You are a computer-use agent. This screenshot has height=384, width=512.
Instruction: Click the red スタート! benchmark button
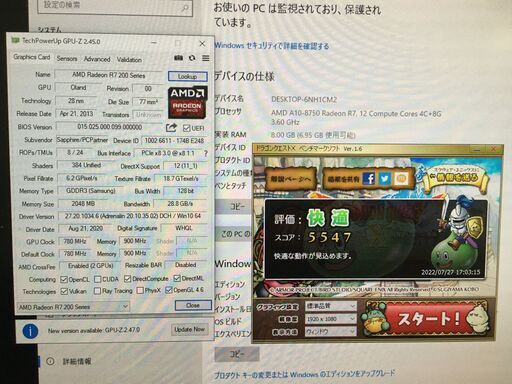(428, 319)
